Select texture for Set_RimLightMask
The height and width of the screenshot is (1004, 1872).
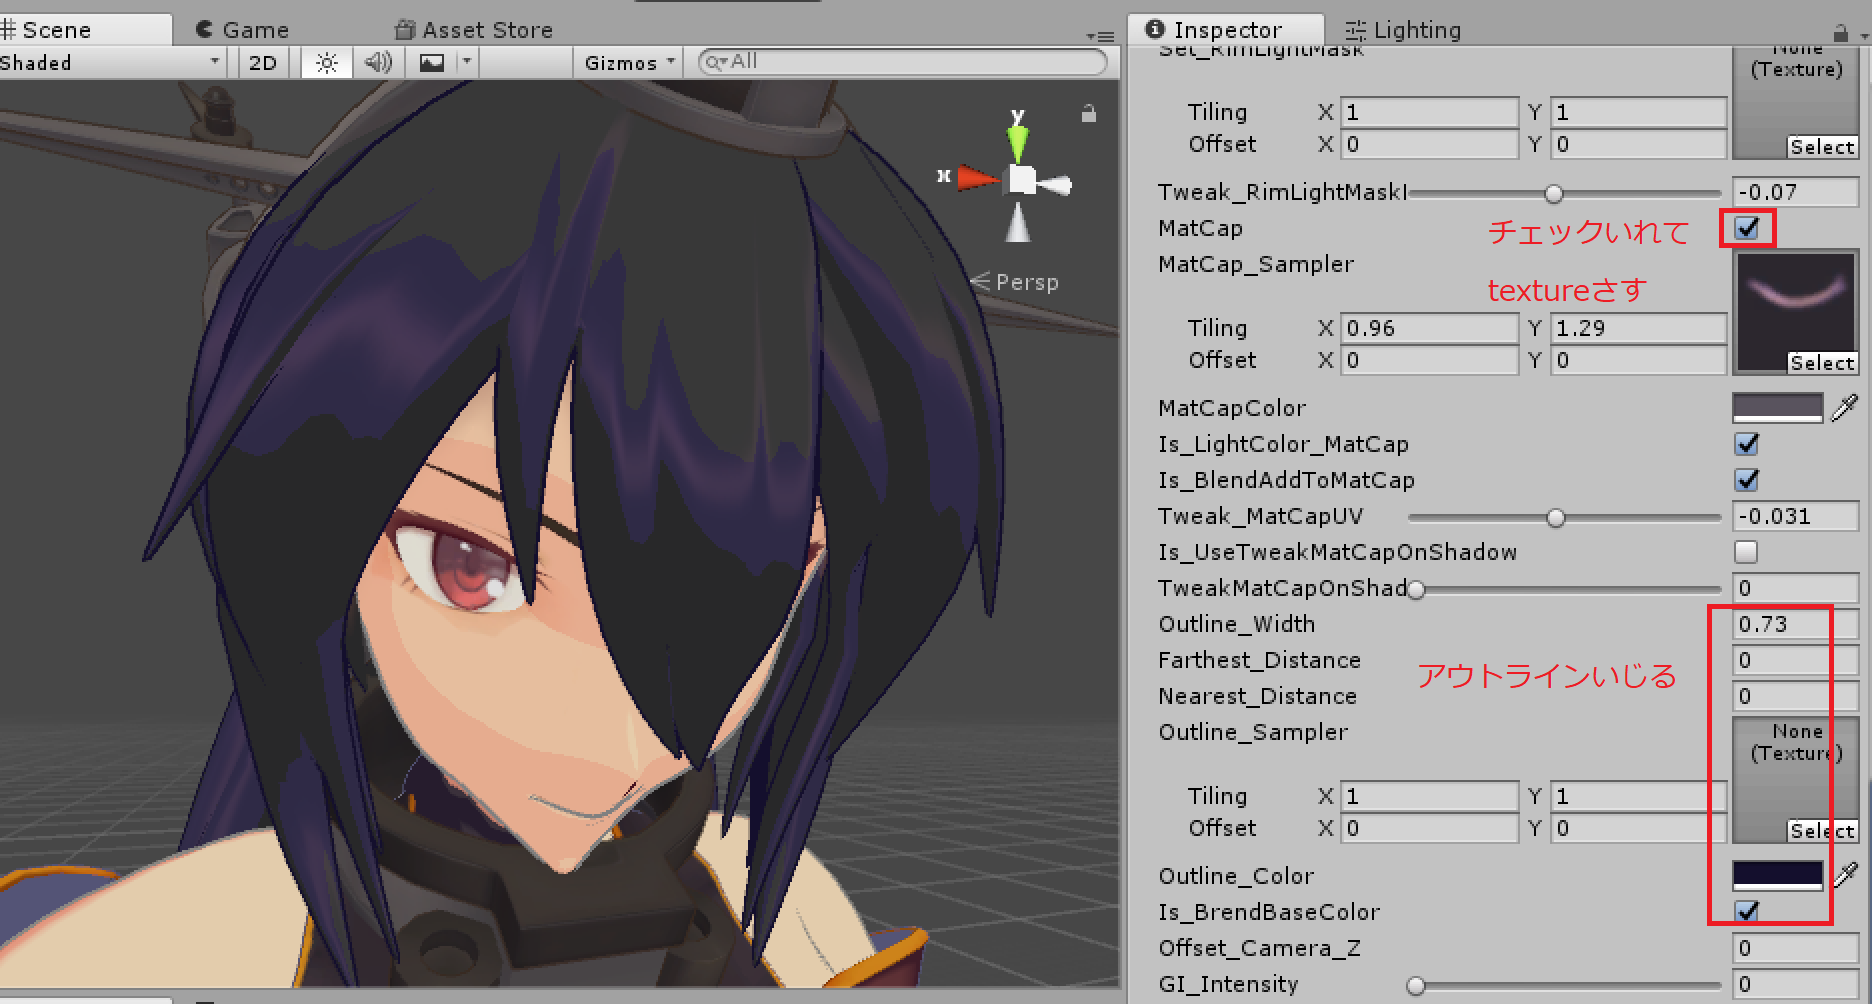click(x=1822, y=147)
